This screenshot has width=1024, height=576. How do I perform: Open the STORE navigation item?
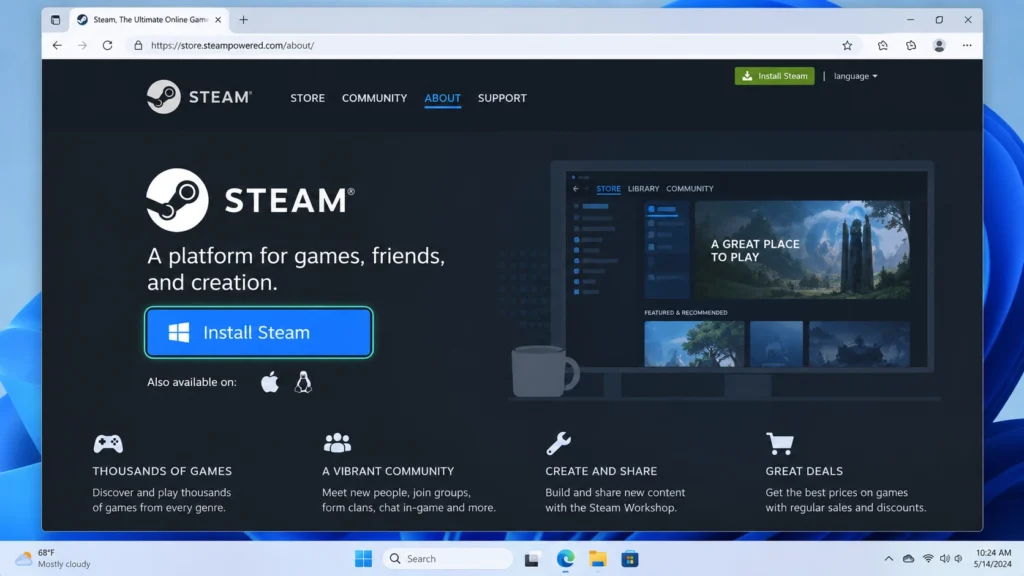308,98
